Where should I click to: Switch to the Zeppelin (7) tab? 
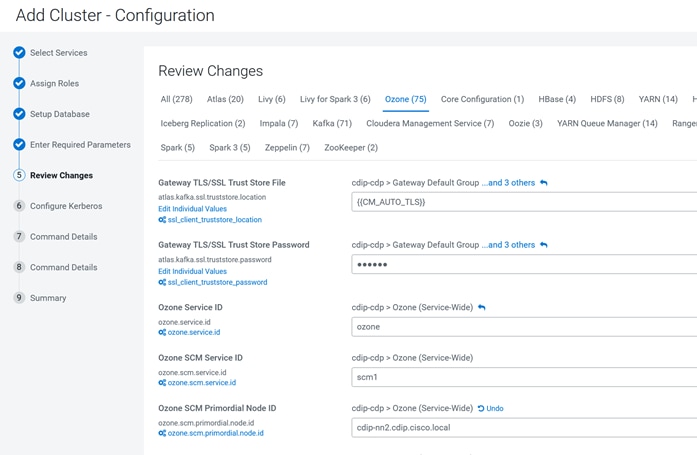(x=287, y=148)
